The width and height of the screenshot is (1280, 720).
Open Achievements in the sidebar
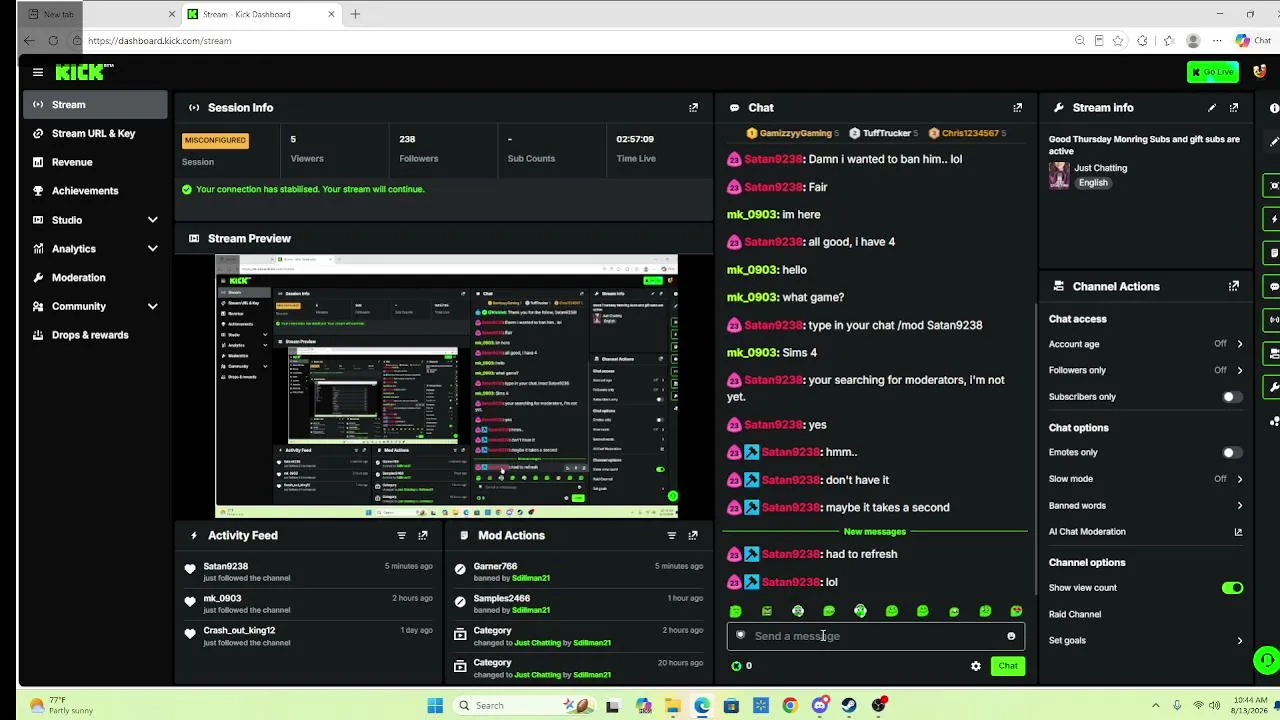tap(96, 191)
